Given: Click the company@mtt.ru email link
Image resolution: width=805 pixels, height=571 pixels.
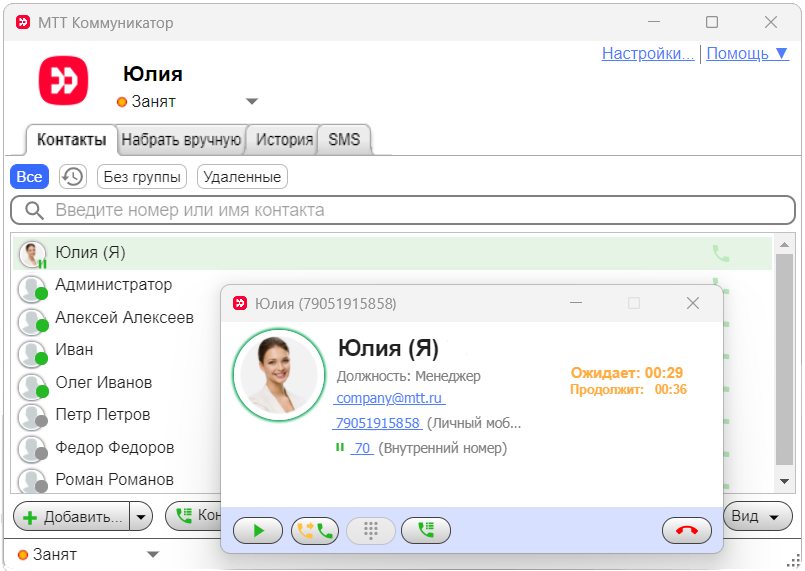Looking at the screenshot, I should [x=390, y=398].
